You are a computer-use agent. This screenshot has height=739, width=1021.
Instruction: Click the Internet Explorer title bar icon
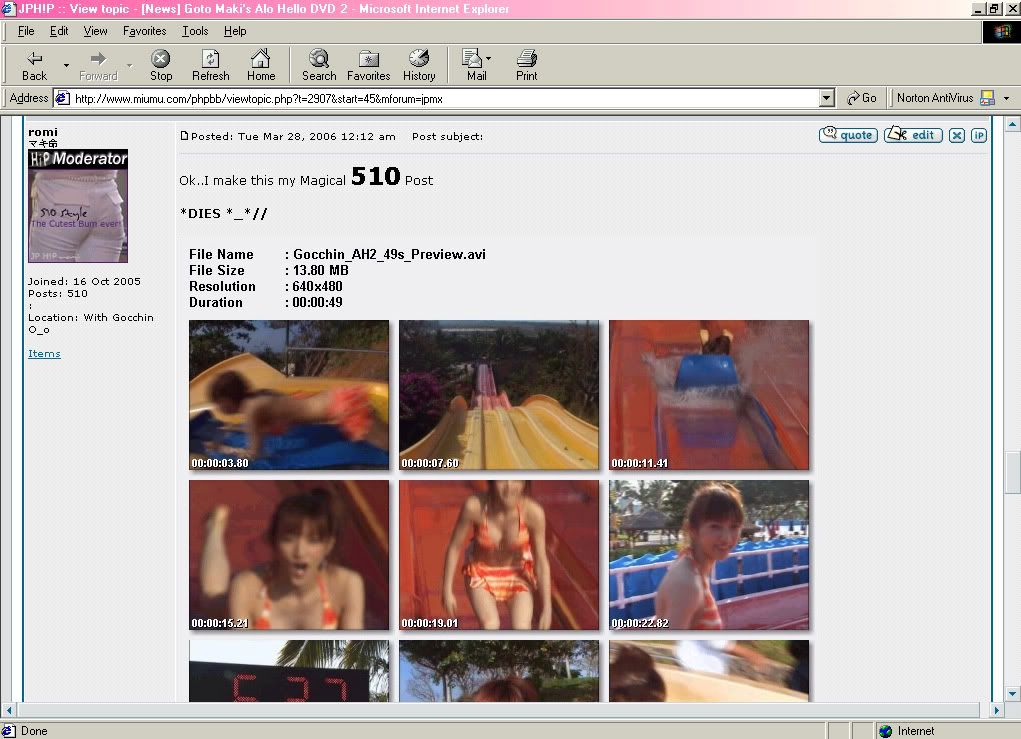8,8
